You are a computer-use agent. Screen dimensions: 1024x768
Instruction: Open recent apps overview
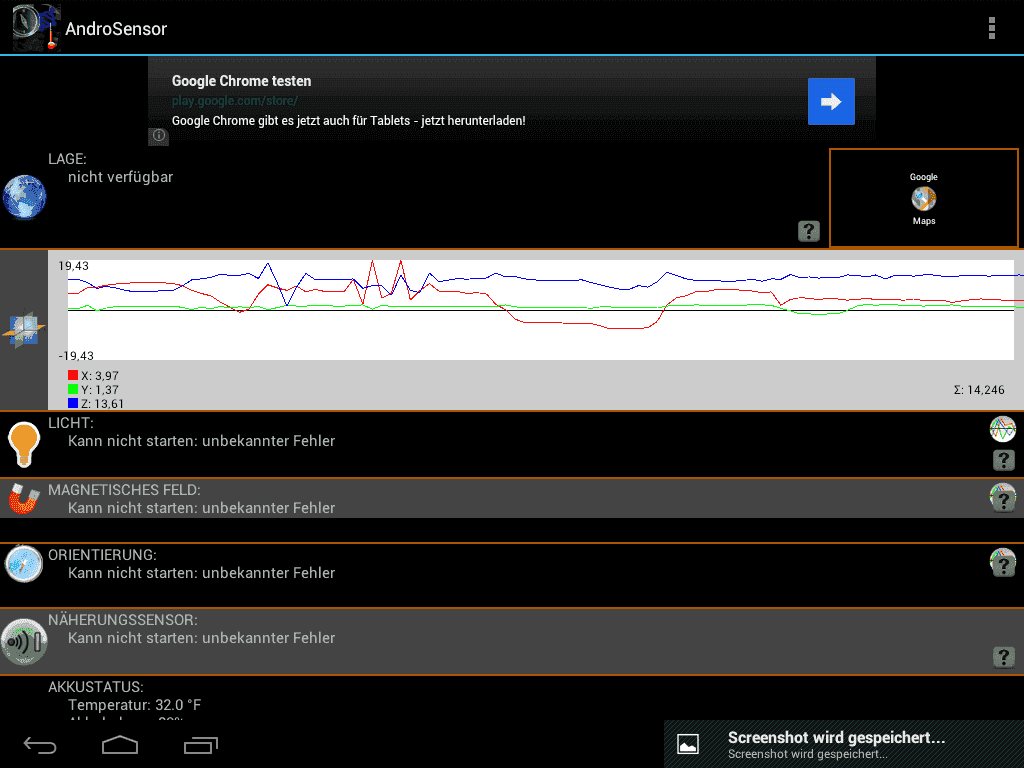[x=200, y=745]
